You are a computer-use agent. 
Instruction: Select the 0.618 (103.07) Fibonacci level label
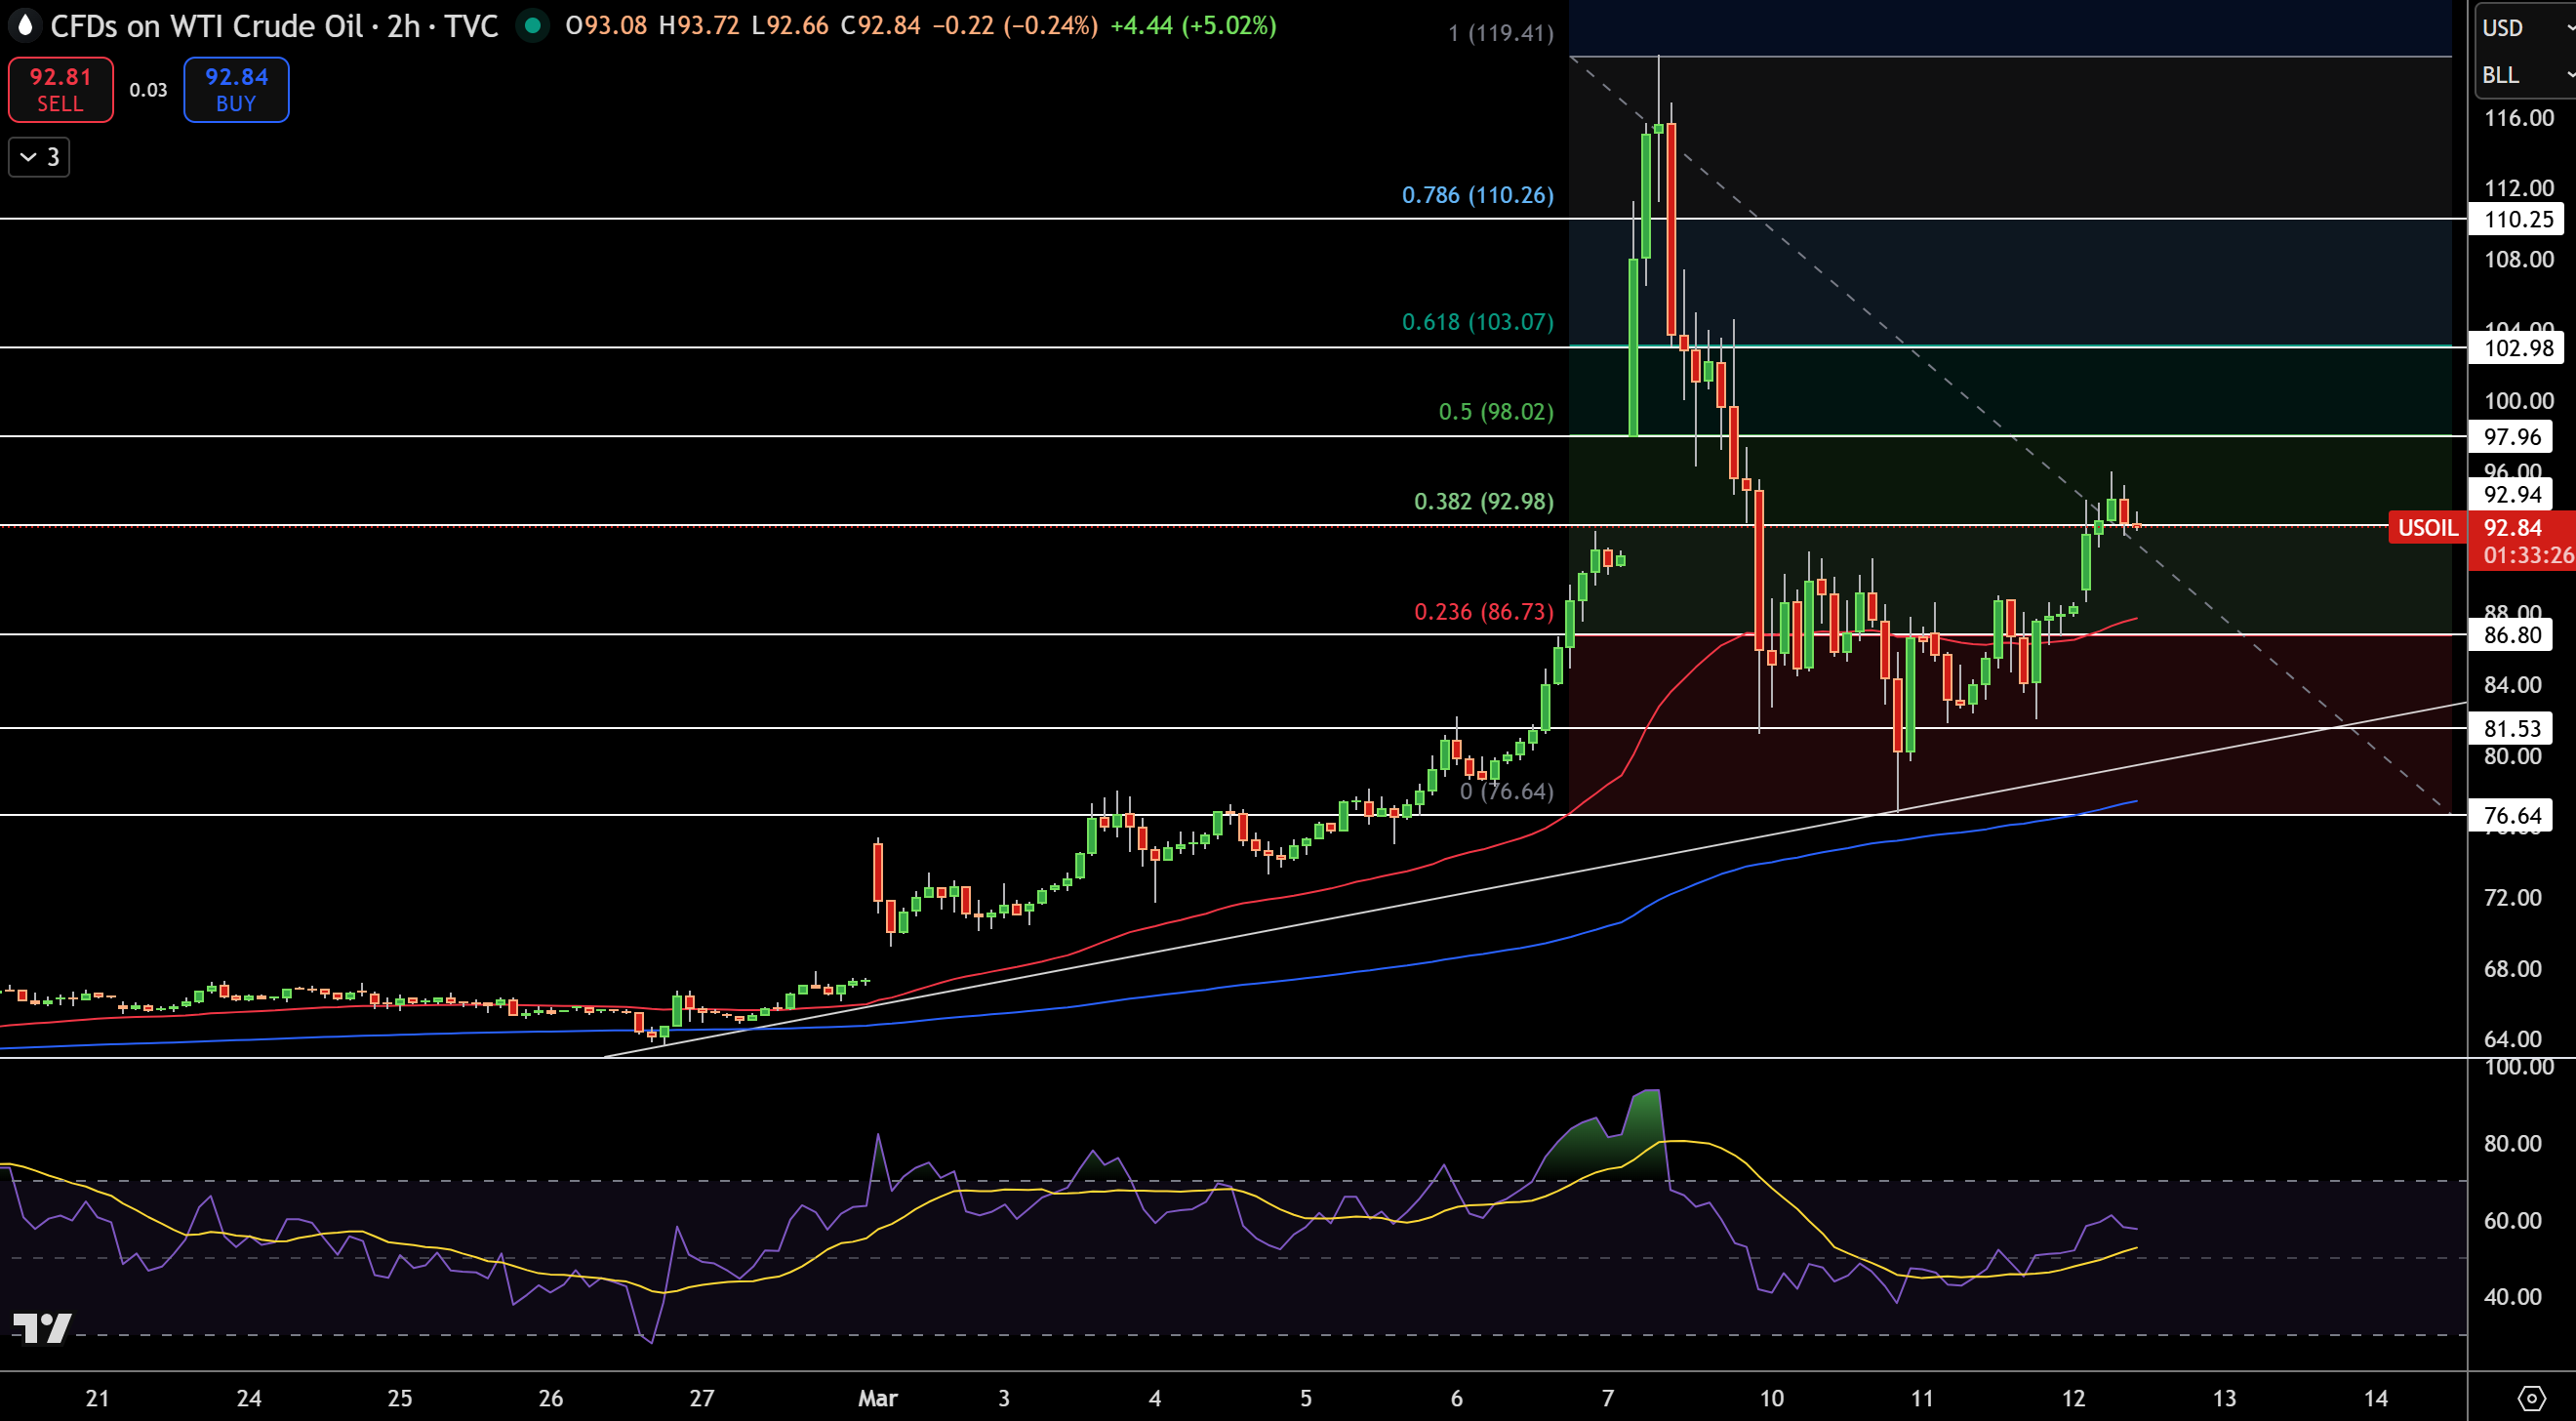pos(1477,322)
